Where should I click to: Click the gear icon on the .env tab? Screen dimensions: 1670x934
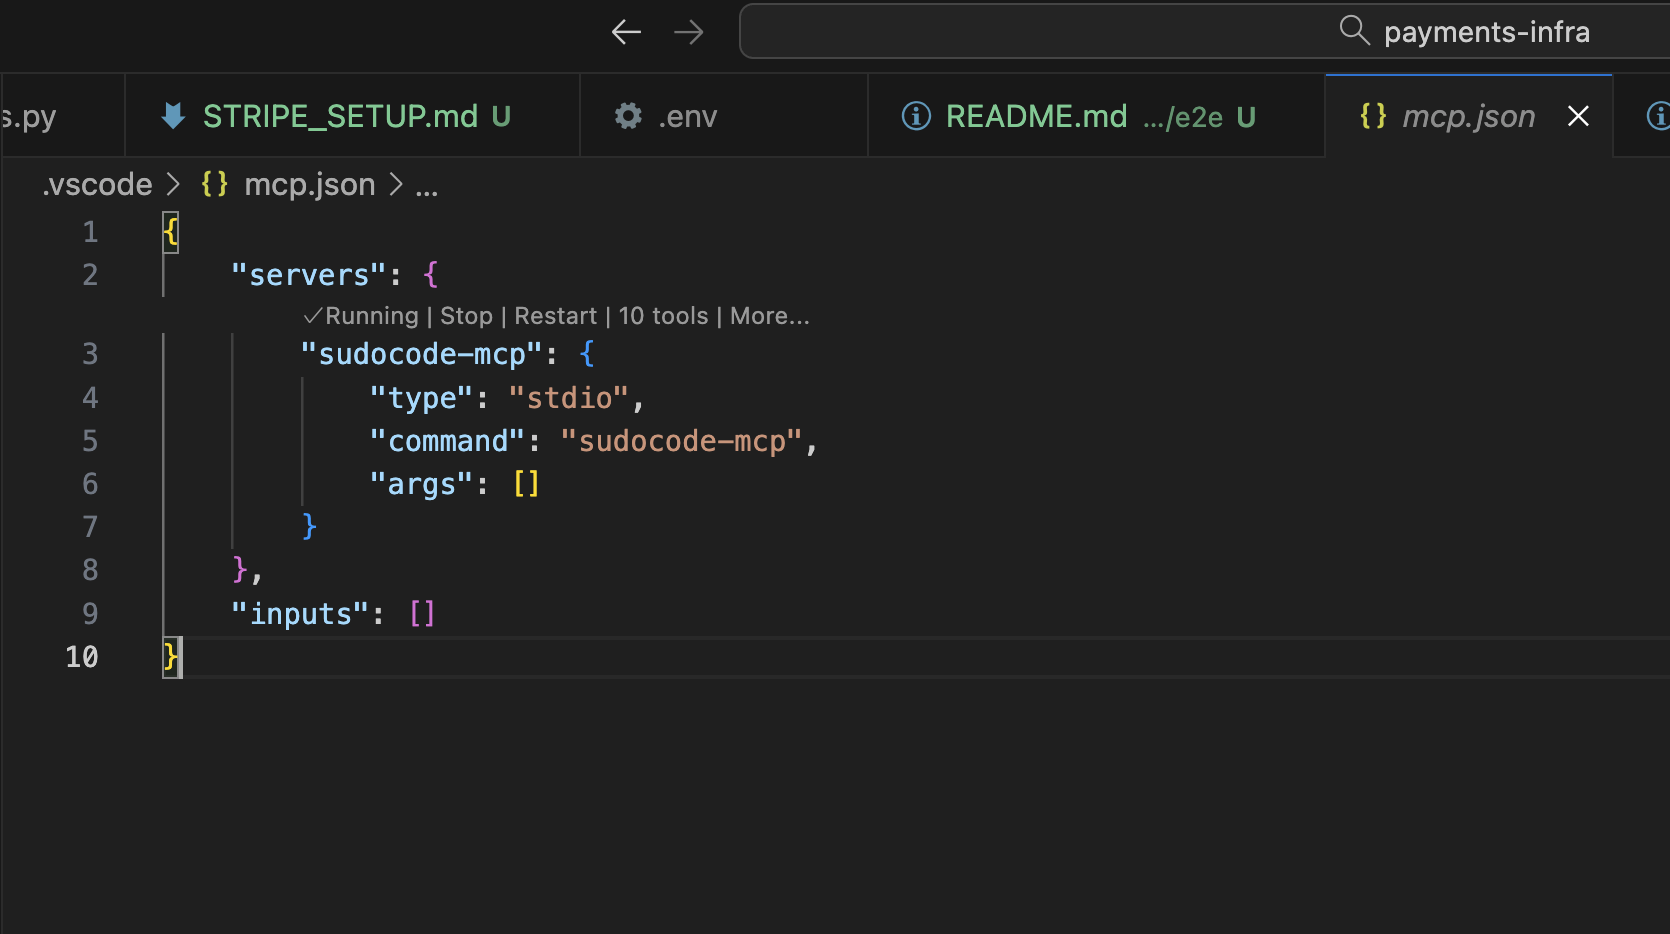(x=627, y=115)
